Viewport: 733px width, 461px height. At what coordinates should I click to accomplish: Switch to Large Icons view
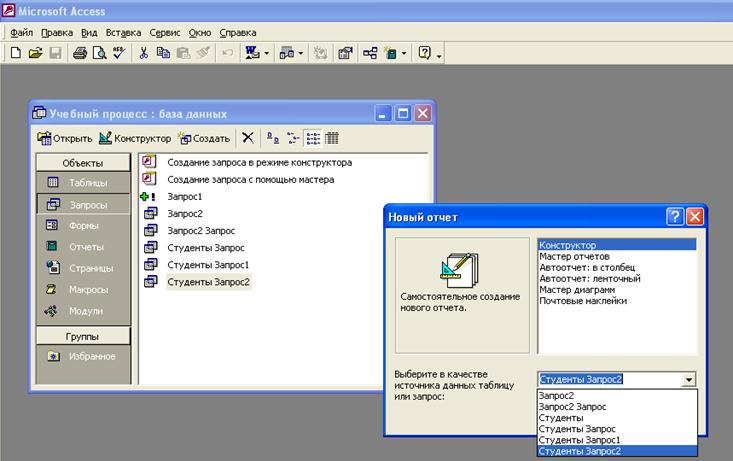tap(273, 138)
